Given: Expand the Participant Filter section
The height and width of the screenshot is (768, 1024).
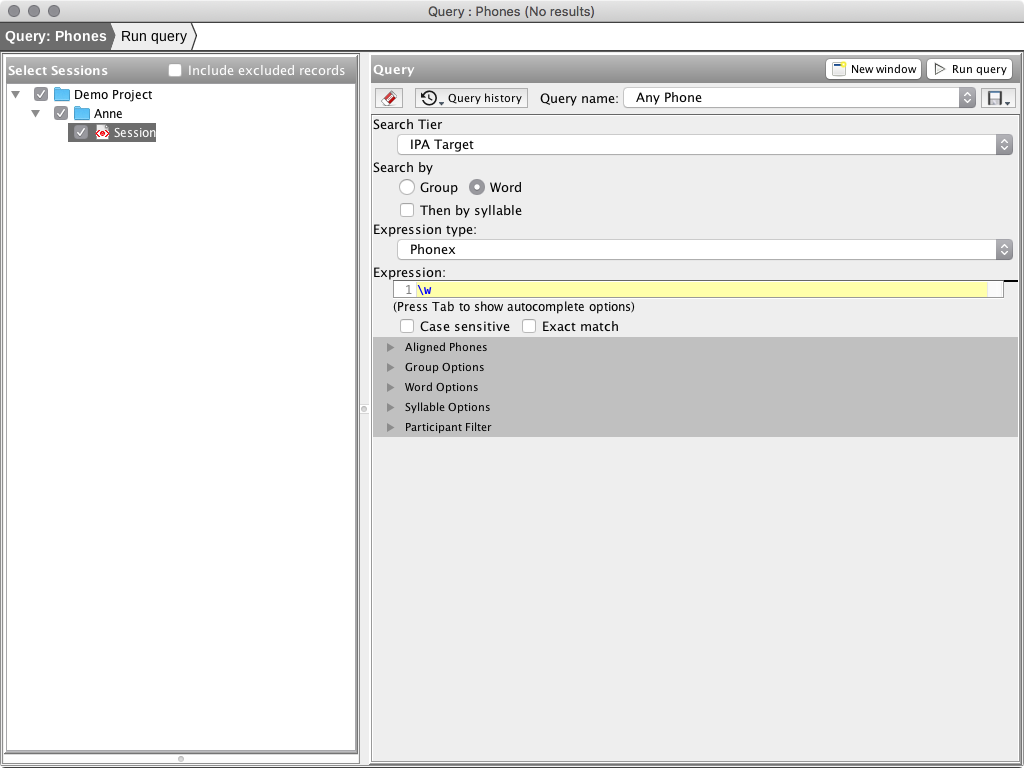Looking at the screenshot, I should [x=389, y=427].
